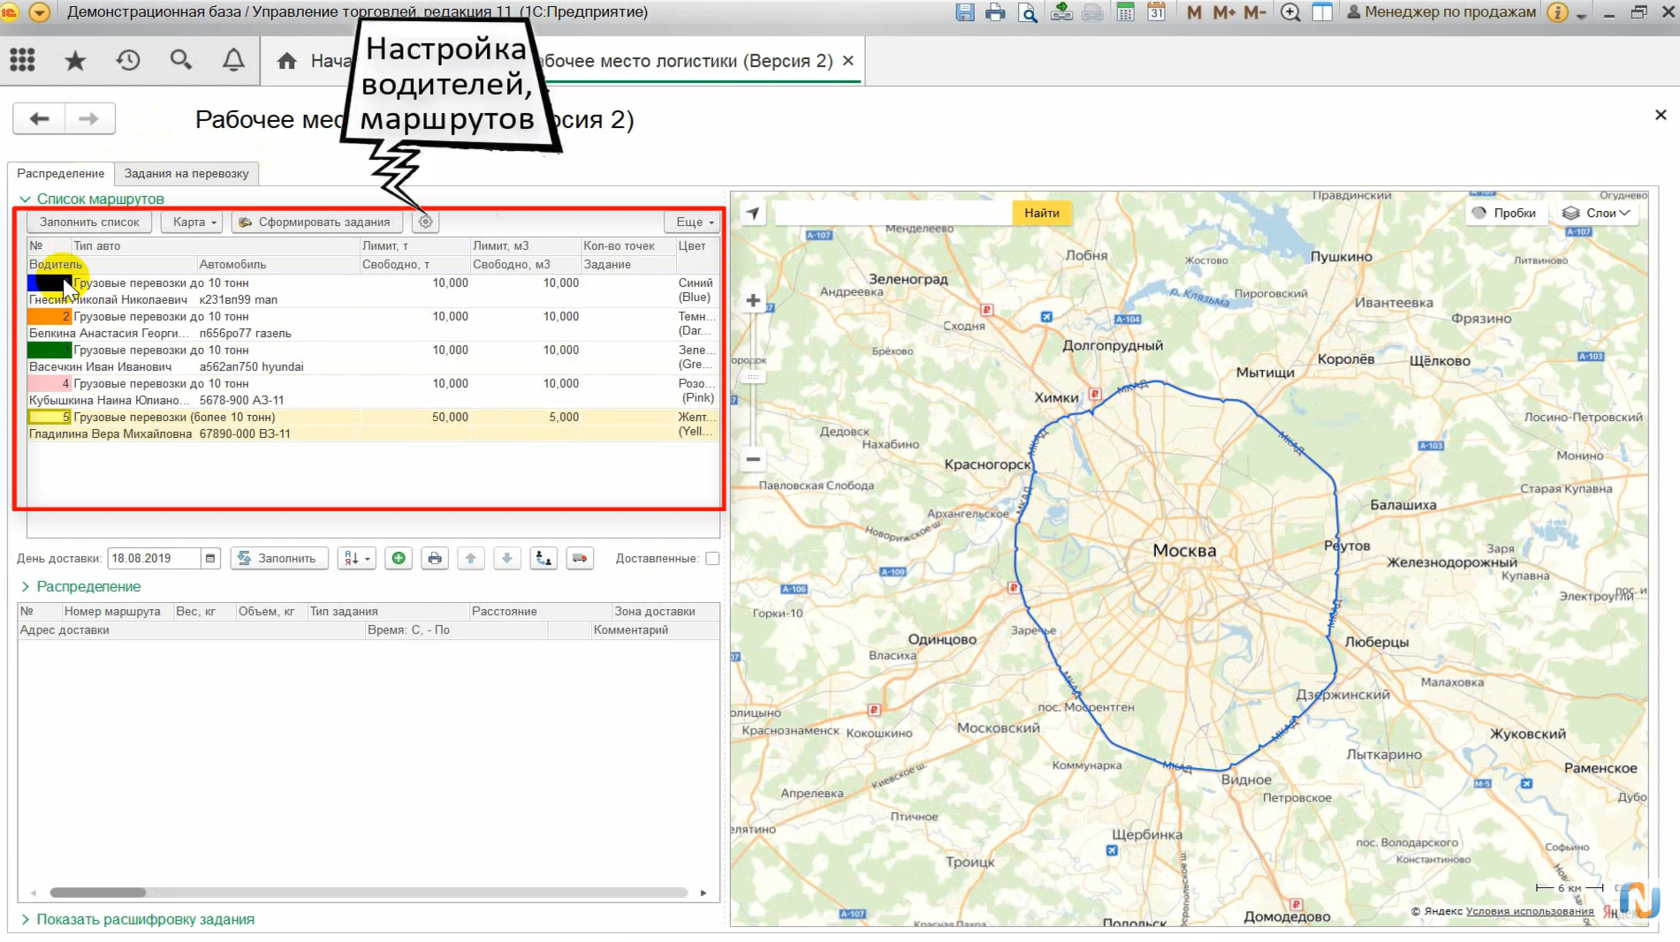This screenshot has width=1680, height=942.
Task: Click the M memory button
Action: tap(1194, 12)
